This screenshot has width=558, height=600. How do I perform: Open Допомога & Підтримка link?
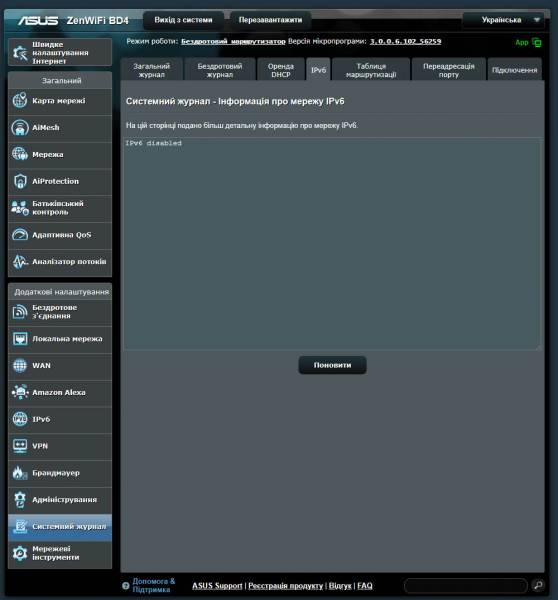pos(153,585)
